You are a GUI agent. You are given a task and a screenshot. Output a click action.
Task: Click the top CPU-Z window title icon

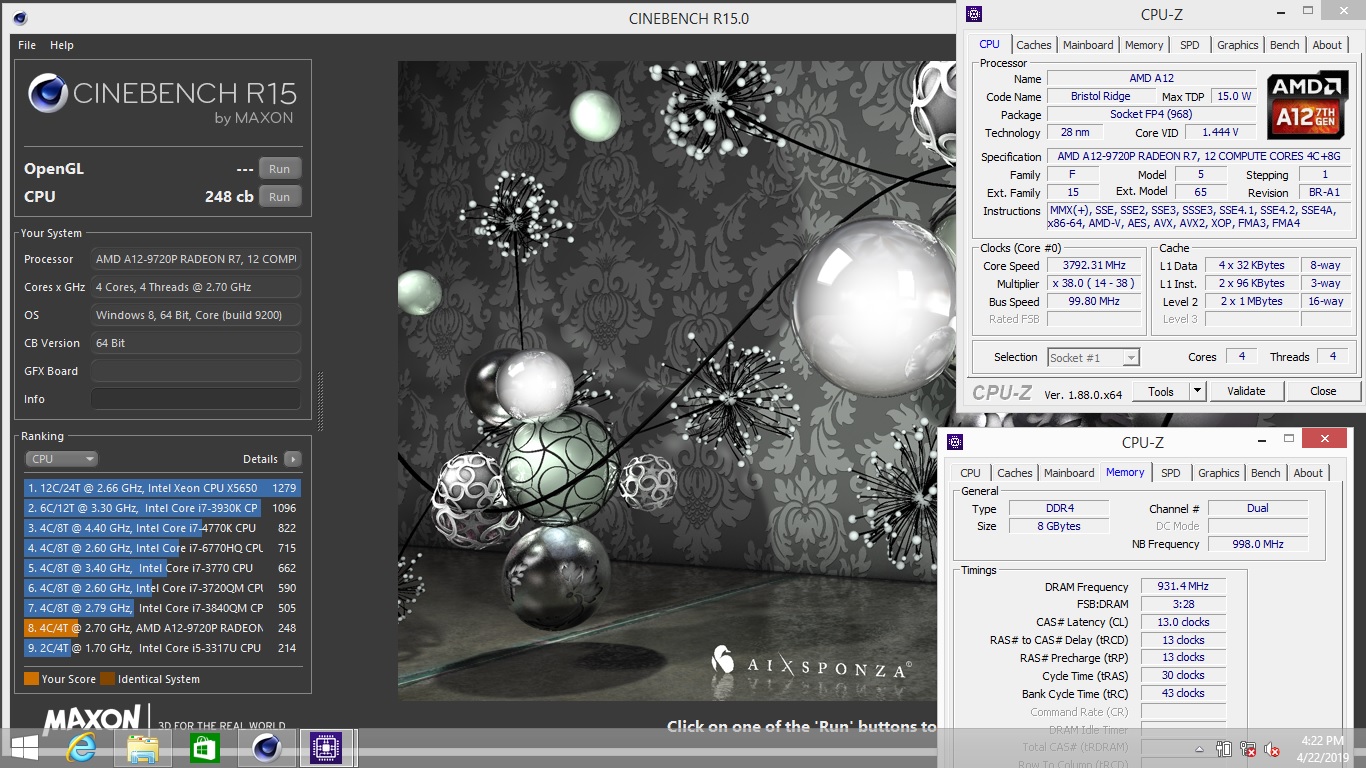point(974,14)
